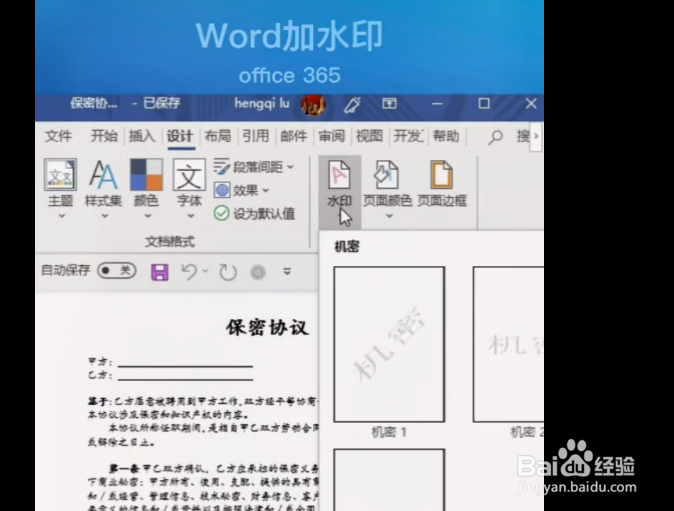Set as Default (设为默认值)
The height and width of the screenshot is (511, 674).
tap(254, 214)
